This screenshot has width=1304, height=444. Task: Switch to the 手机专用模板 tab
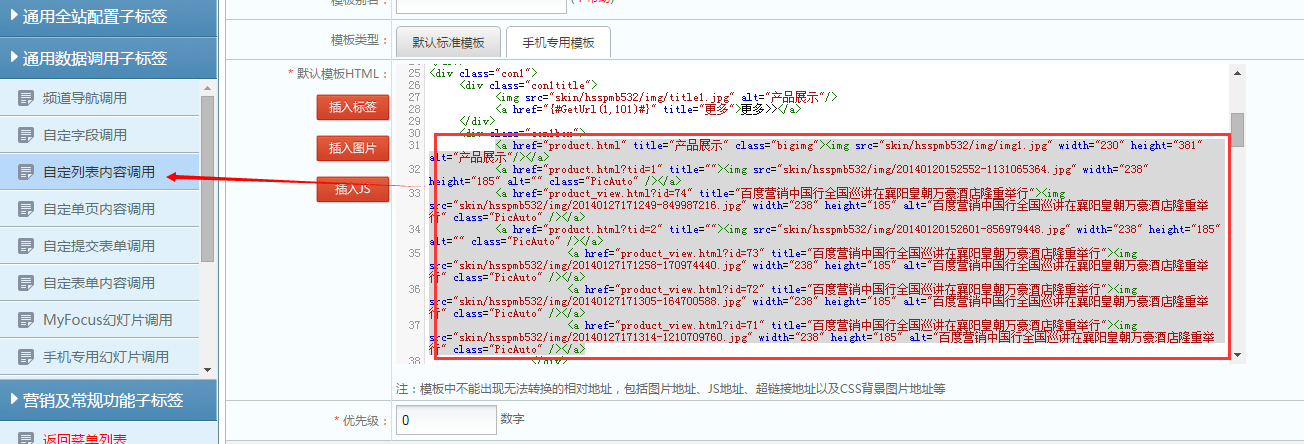pos(550,42)
